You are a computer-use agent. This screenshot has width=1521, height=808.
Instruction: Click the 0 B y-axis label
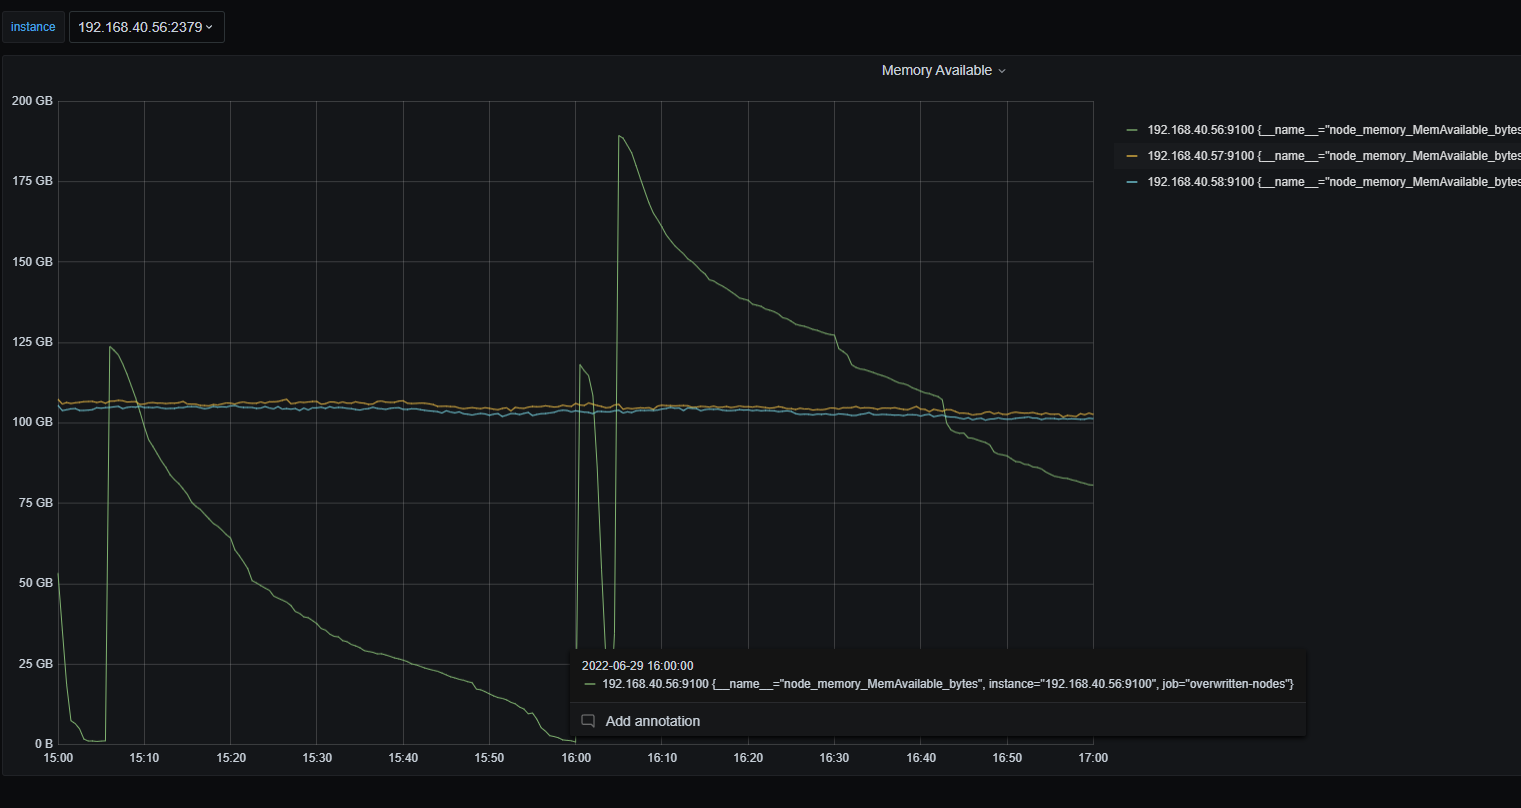pyautogui.click(x=44, y=744)
